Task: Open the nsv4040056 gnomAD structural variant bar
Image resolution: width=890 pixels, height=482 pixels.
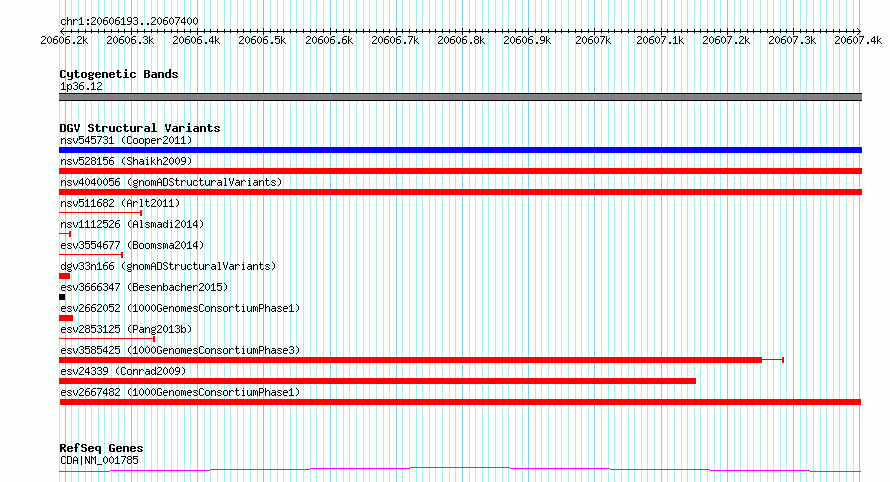Action: pyautogui.click(x=460, y=192)
